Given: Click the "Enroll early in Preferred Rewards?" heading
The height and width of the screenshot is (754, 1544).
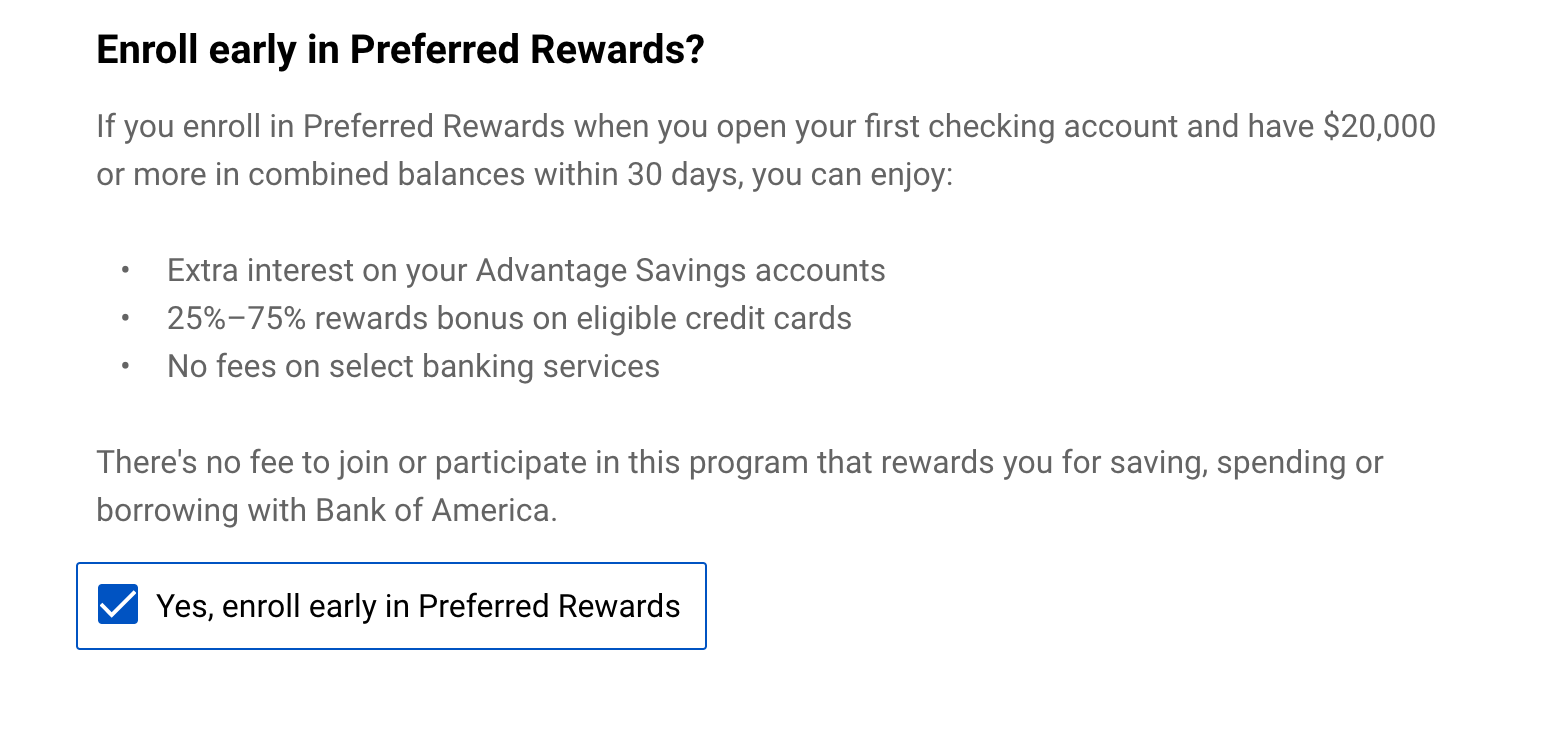Looking at the screenshot, I should point(400,51).
